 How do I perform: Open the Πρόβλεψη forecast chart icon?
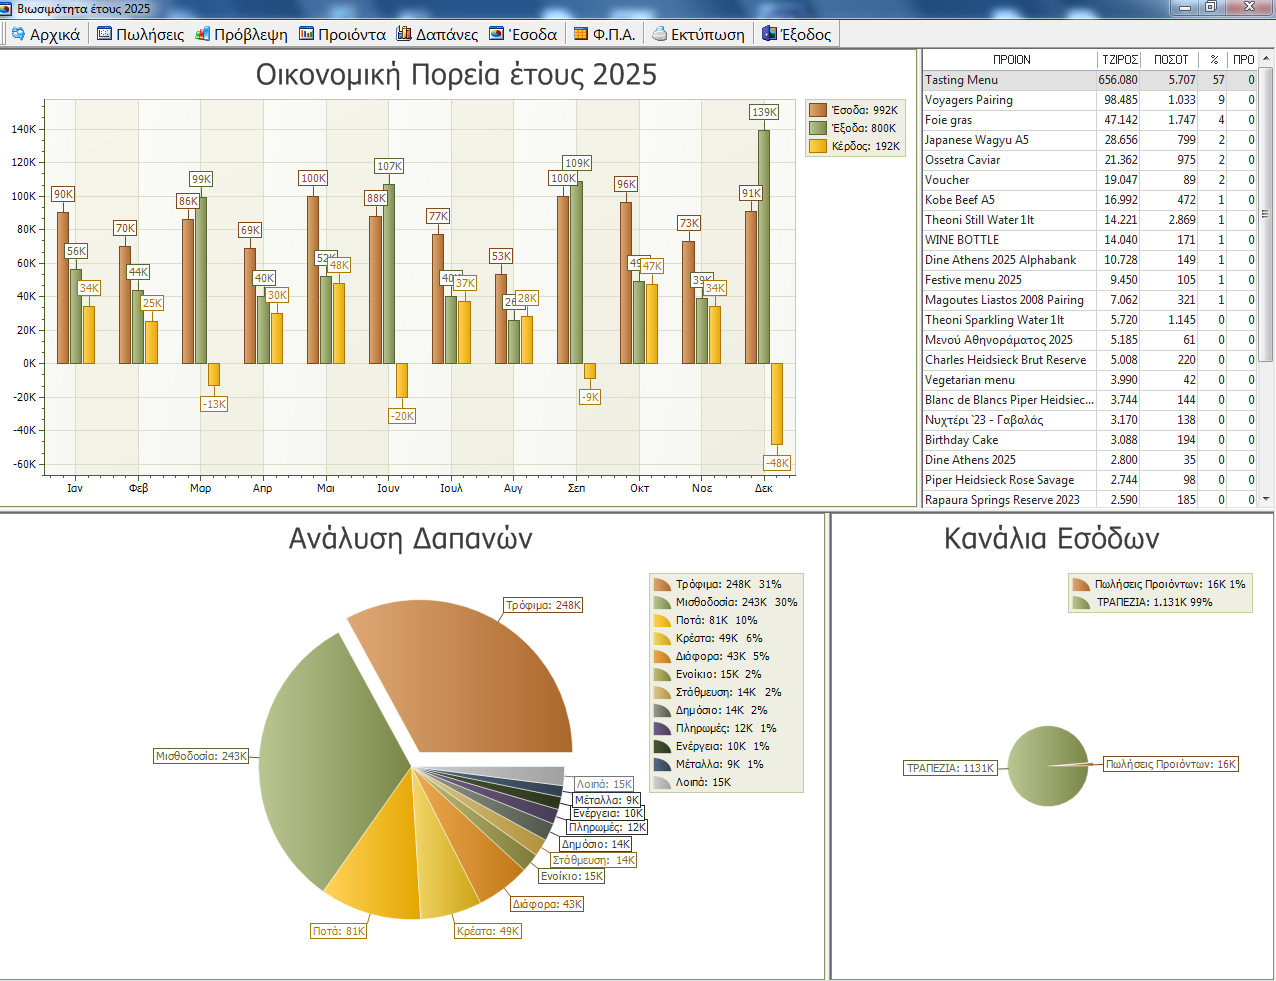202,34
